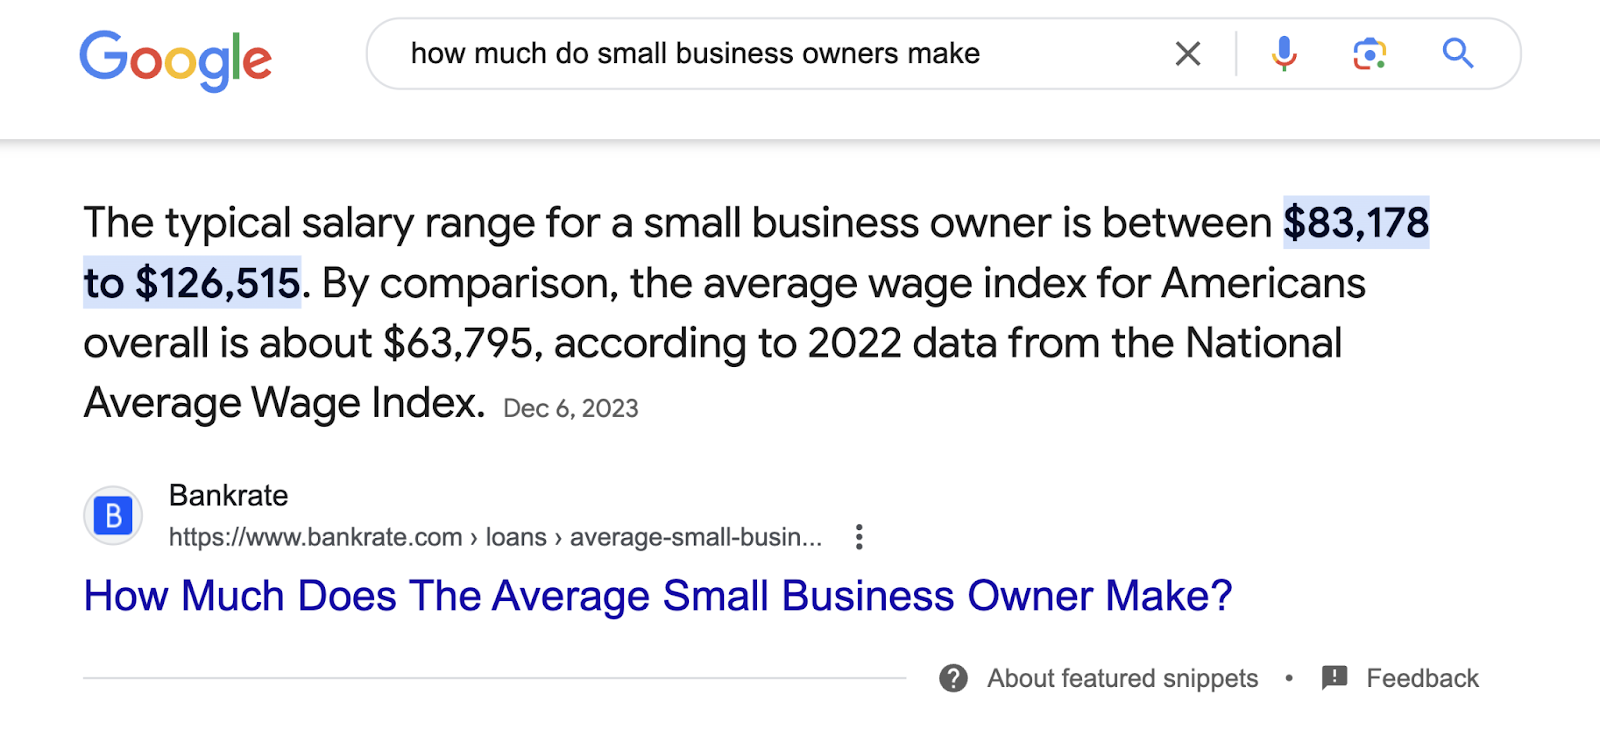This screenshot has width=1600, height=755.
Task: Click the Bankrate site favicon
Action: (x=113, y=515)
